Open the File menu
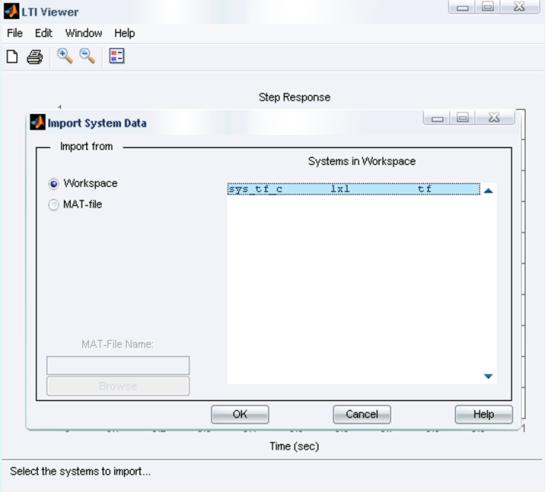This screenshot has height=492, width=545. point(15,33)
